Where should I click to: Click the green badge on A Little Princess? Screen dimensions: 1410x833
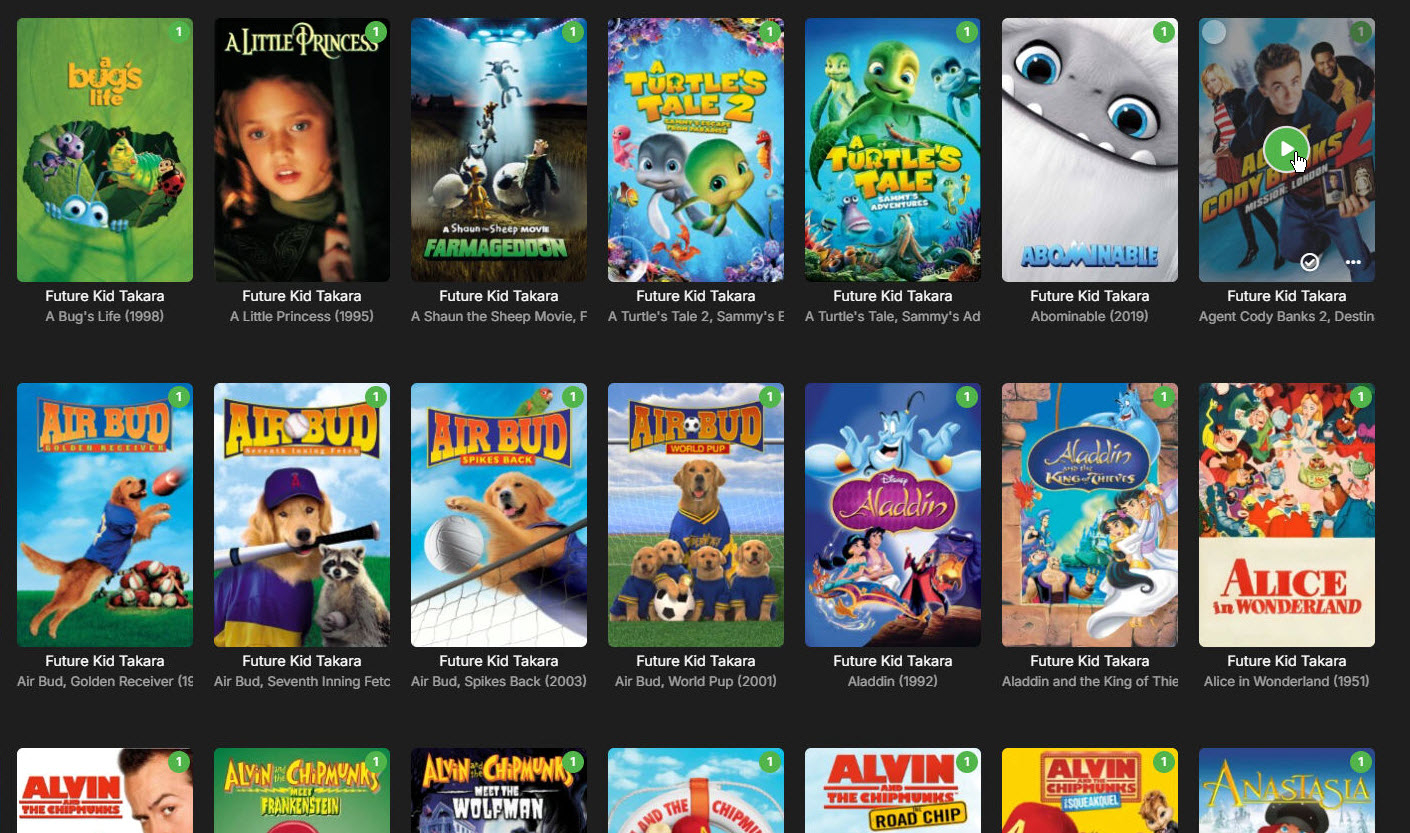tap(375, 32)
